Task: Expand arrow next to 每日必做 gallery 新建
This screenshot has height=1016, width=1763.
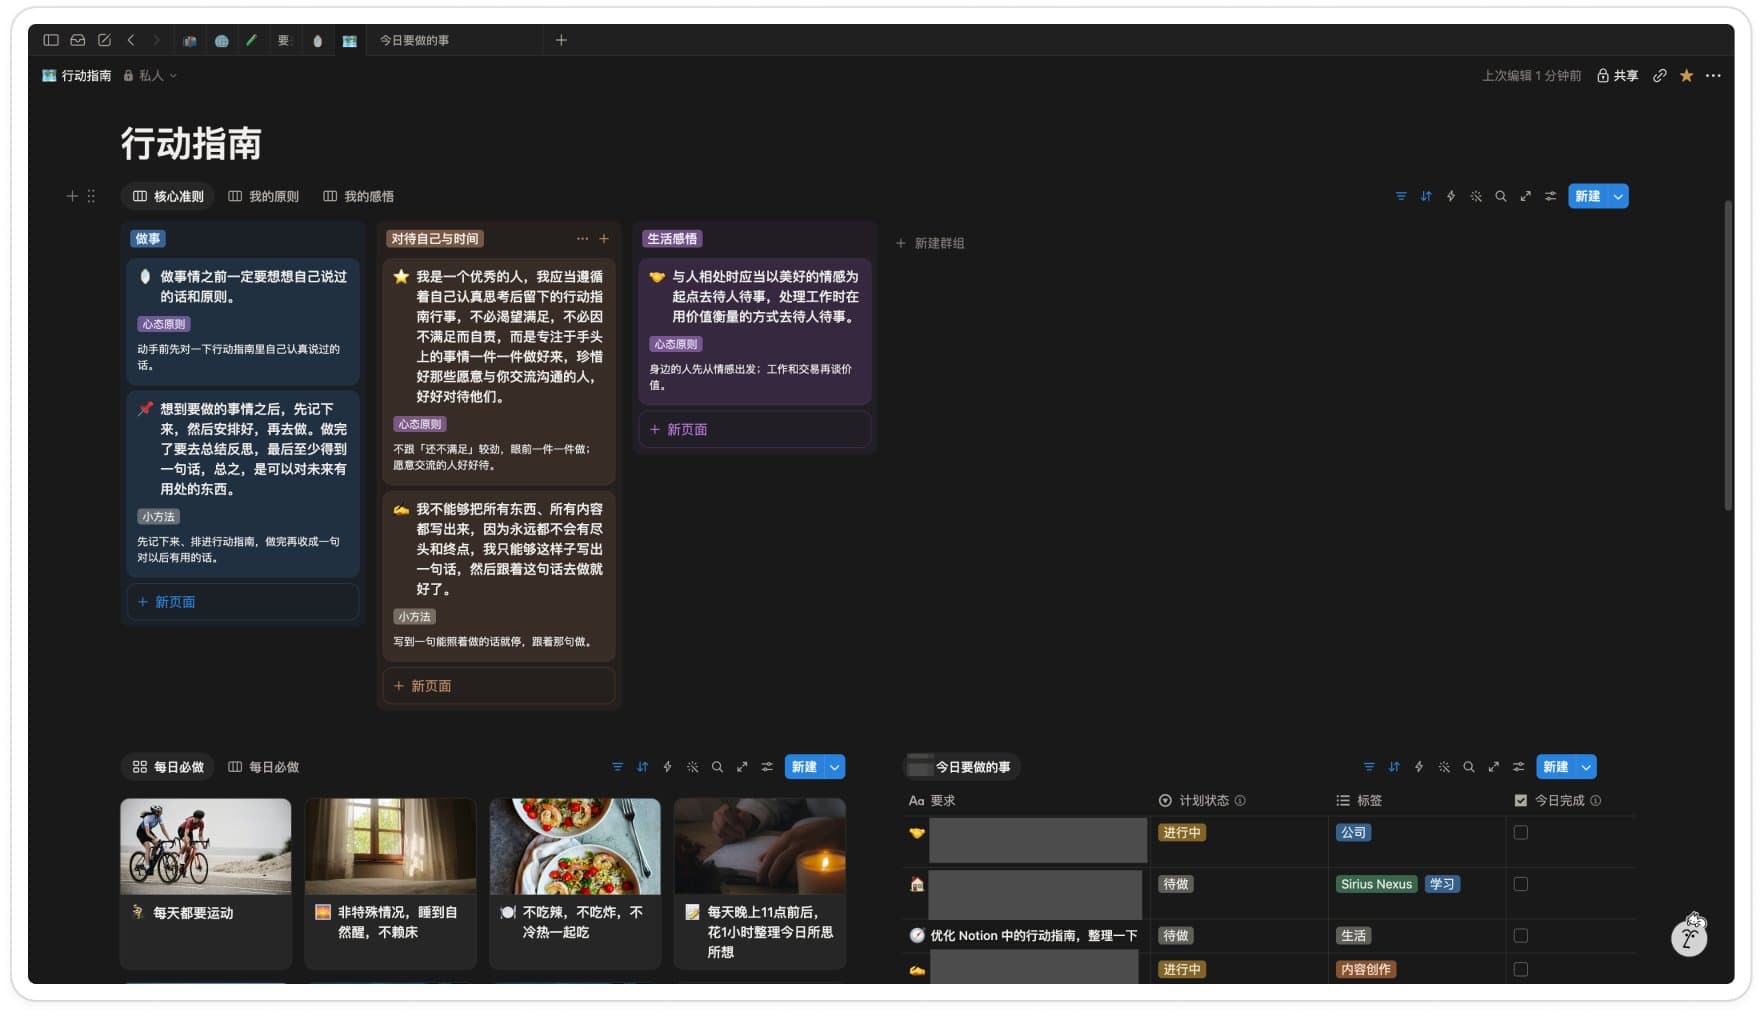Action: click(835, 767)
